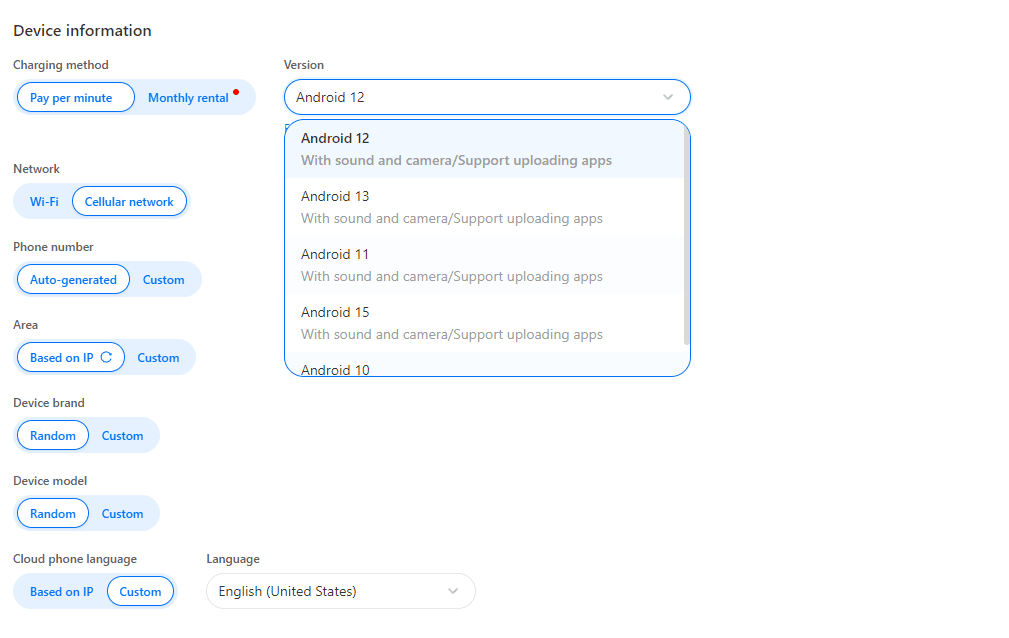Choose Wi-Fi as network type
The width and height of the screenshot is (1009, 638).
44,201
